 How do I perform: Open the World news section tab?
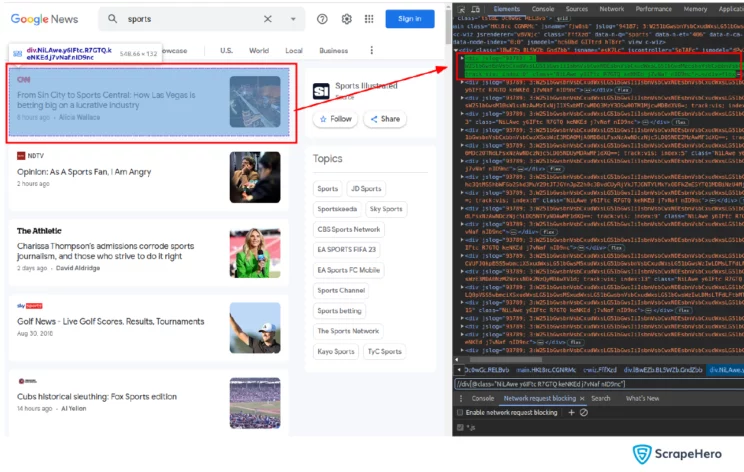coord(259,50)
